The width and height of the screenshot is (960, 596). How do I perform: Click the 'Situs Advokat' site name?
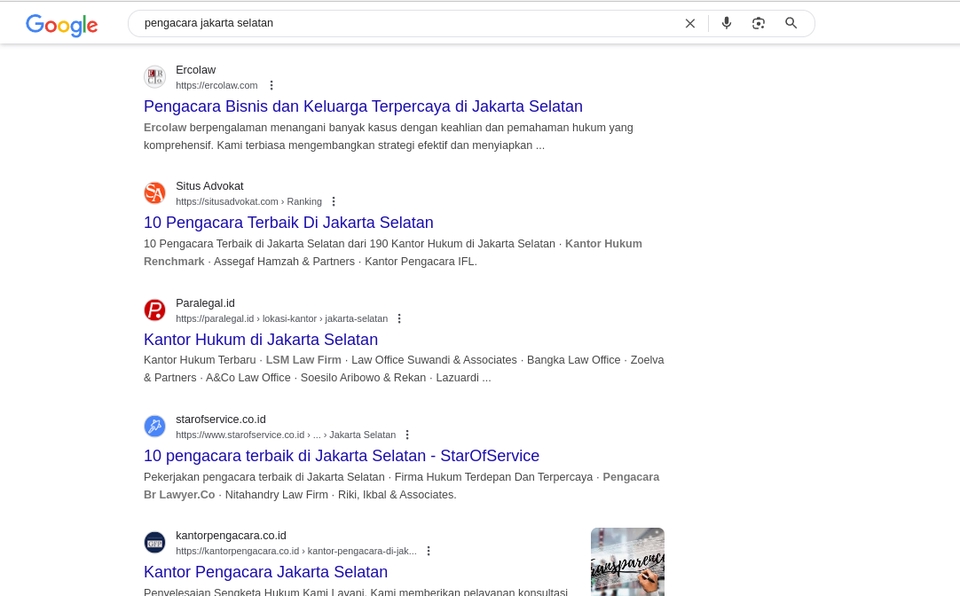tap(209, 186)
